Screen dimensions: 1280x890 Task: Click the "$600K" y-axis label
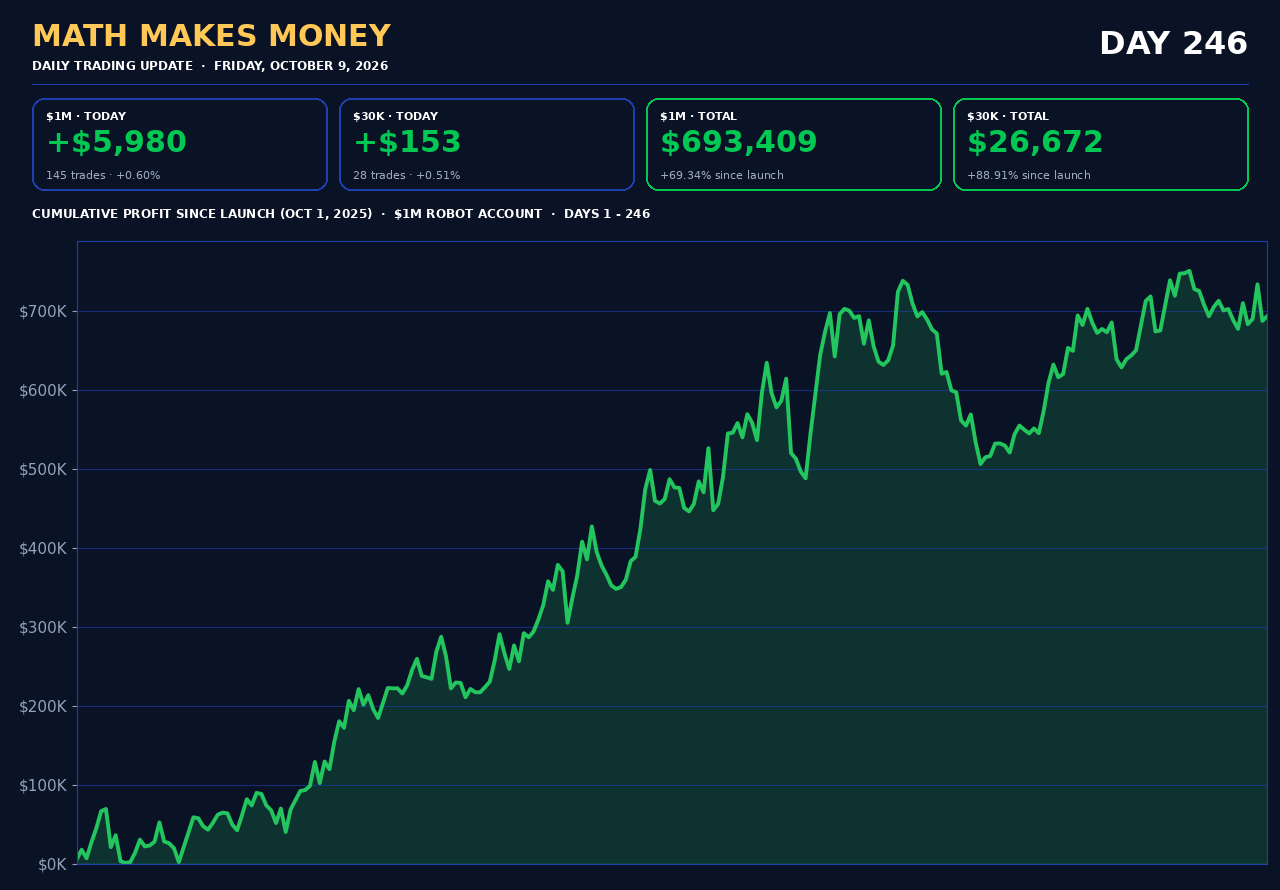43,391
